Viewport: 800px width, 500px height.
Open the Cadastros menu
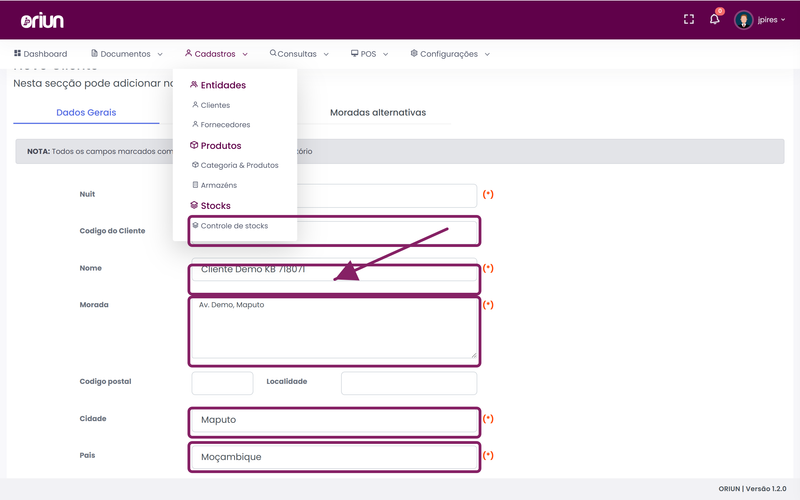216,54
